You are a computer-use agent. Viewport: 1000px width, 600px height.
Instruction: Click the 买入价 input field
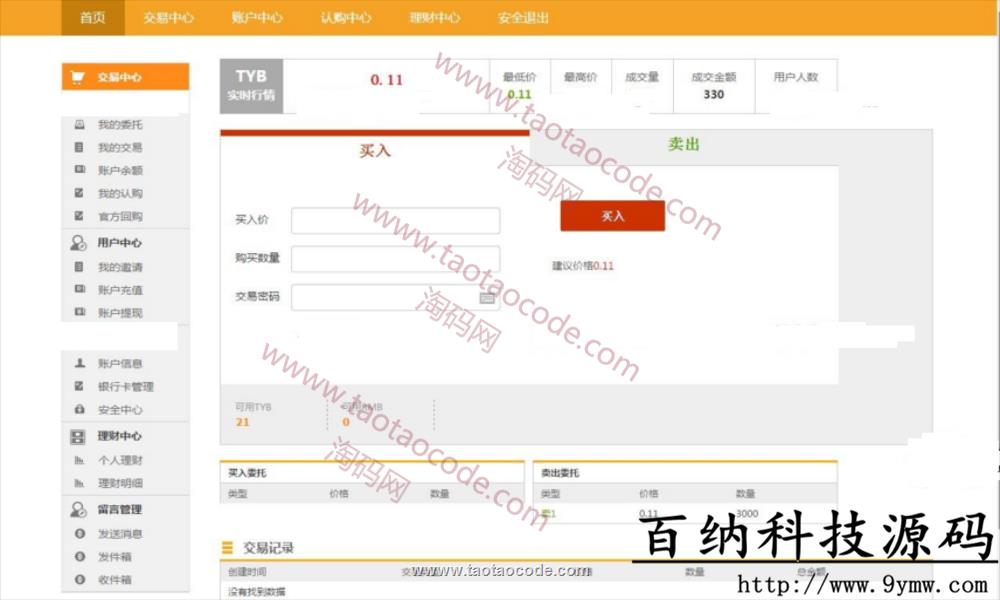[395, 221]
